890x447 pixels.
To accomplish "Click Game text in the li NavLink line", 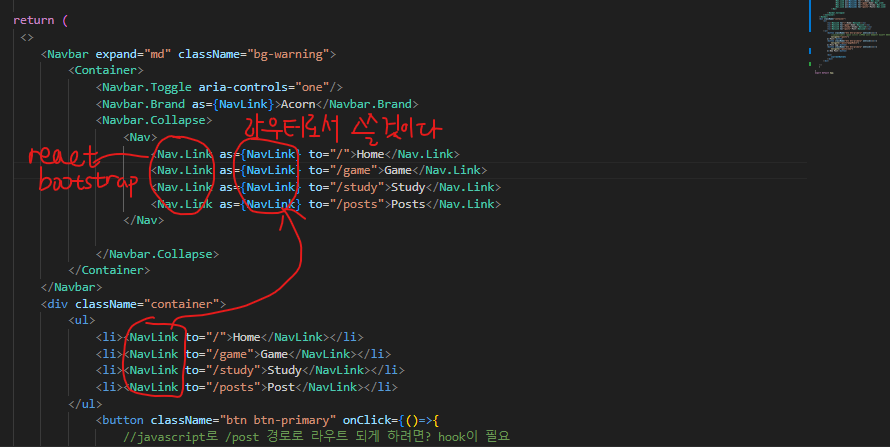I will [274, 354].
